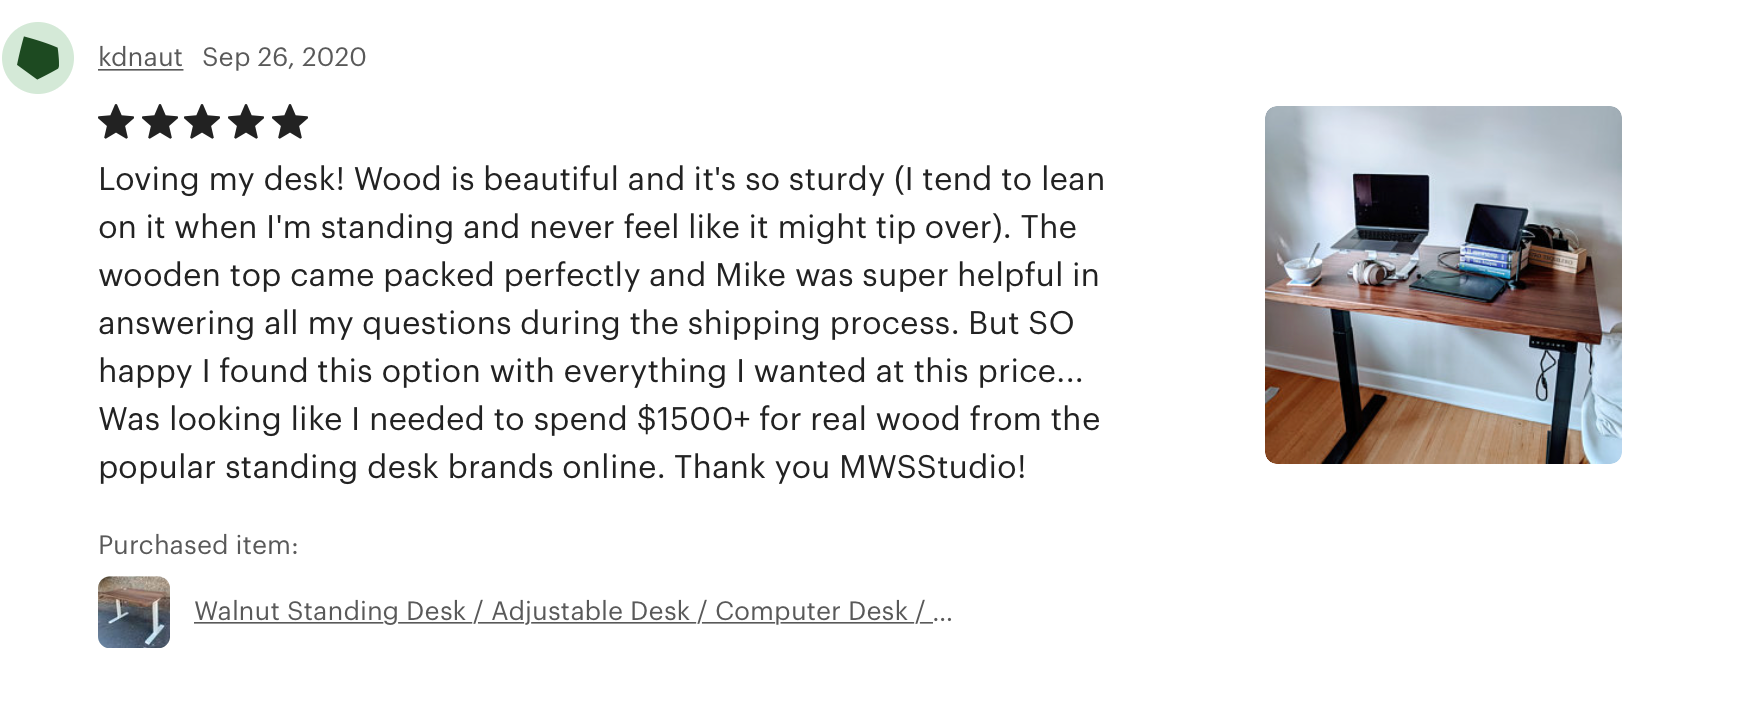Select the third rating star
Viewport: 1756px width, 710px height.
click(203, 122)
